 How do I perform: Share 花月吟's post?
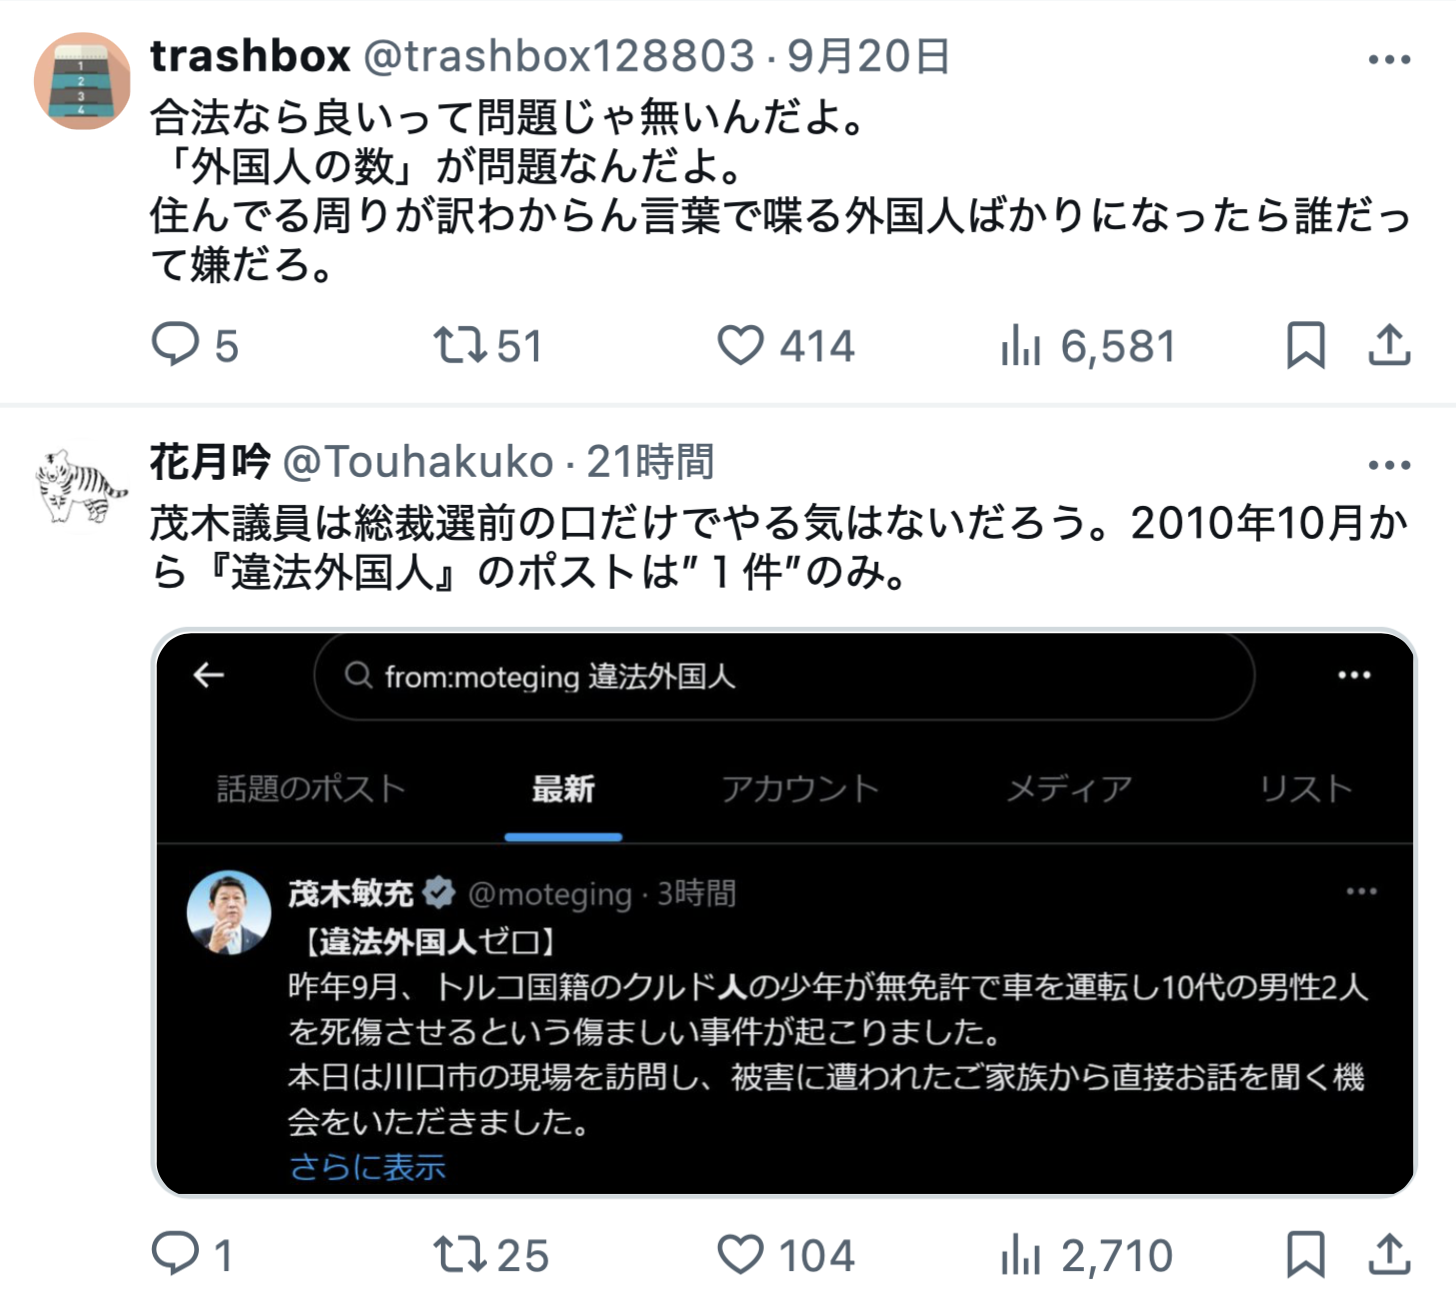pos(1389,1254)
